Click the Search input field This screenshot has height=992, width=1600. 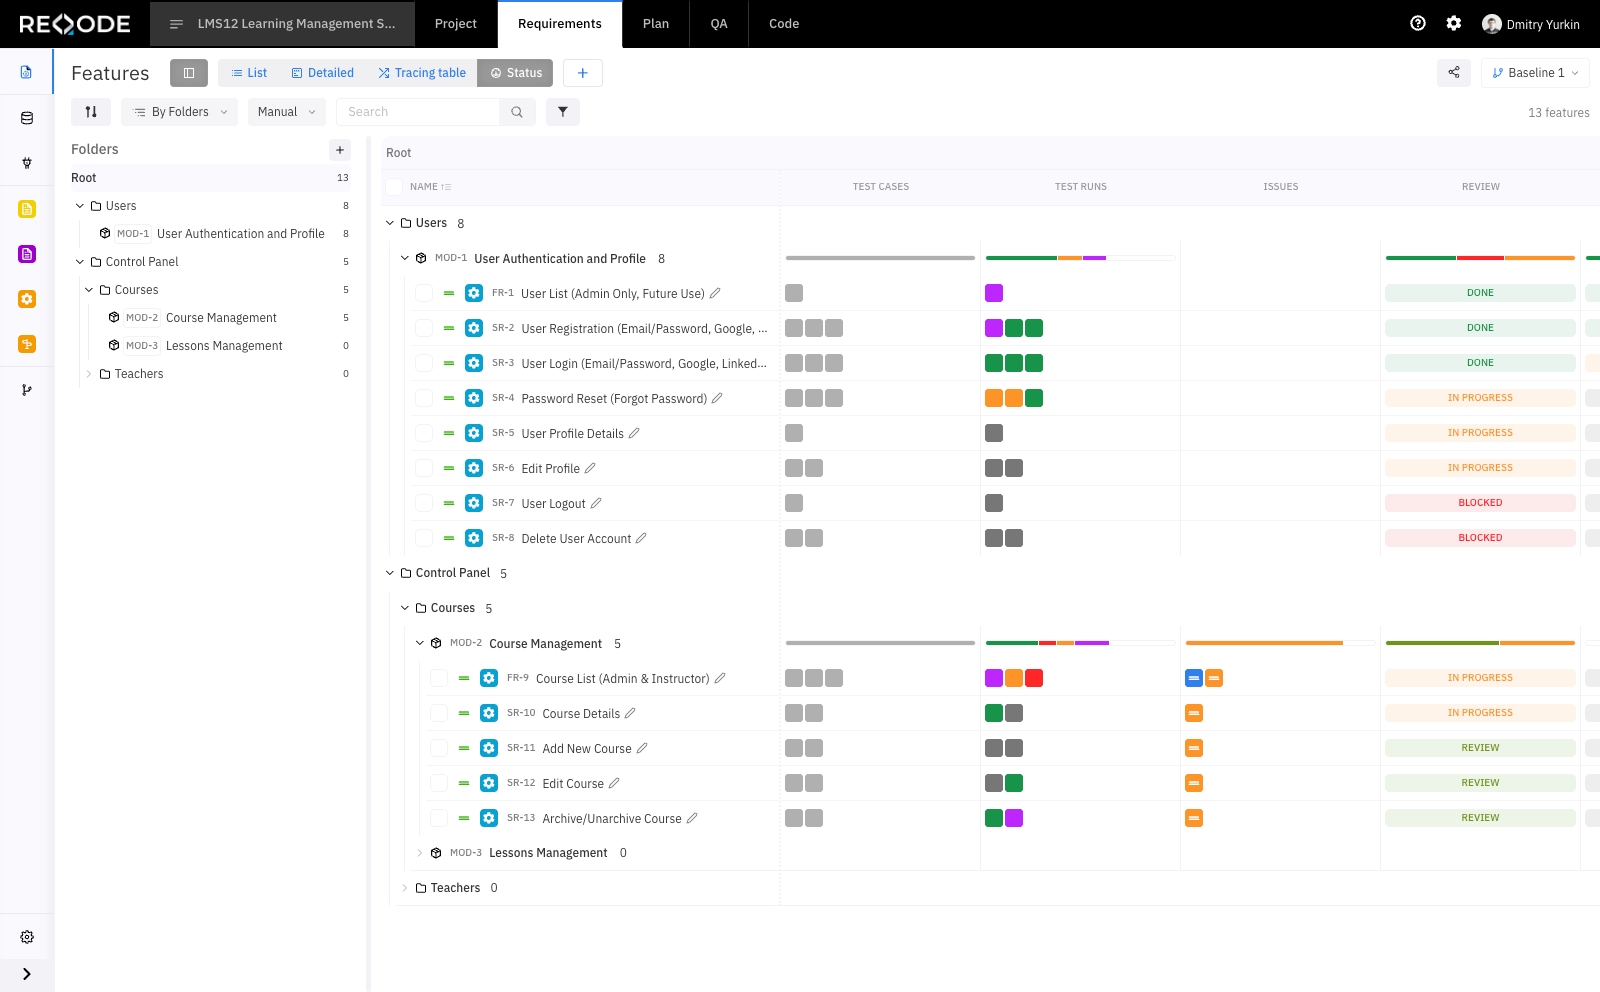tap(418, 112)
